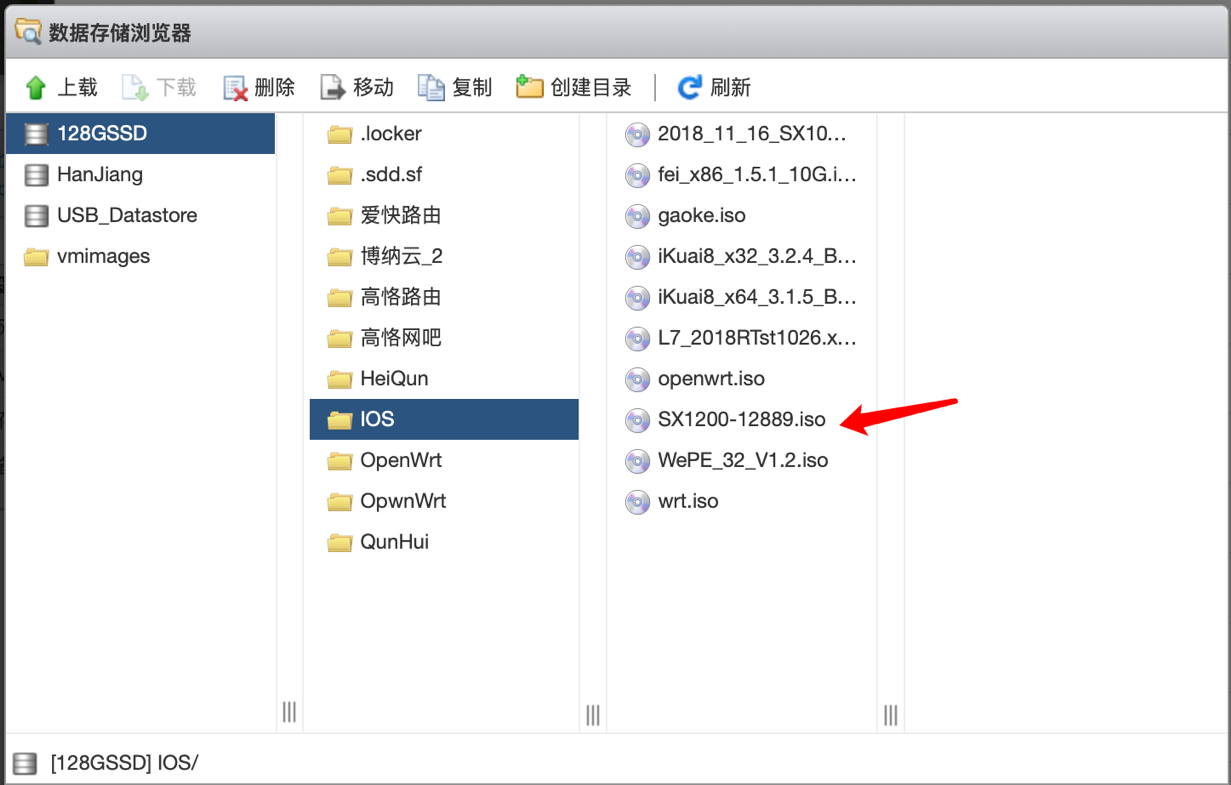Click the 复制 copy button label
Image resolution: width=1231 pixels, height=785 pixels.
pos(472,88)
